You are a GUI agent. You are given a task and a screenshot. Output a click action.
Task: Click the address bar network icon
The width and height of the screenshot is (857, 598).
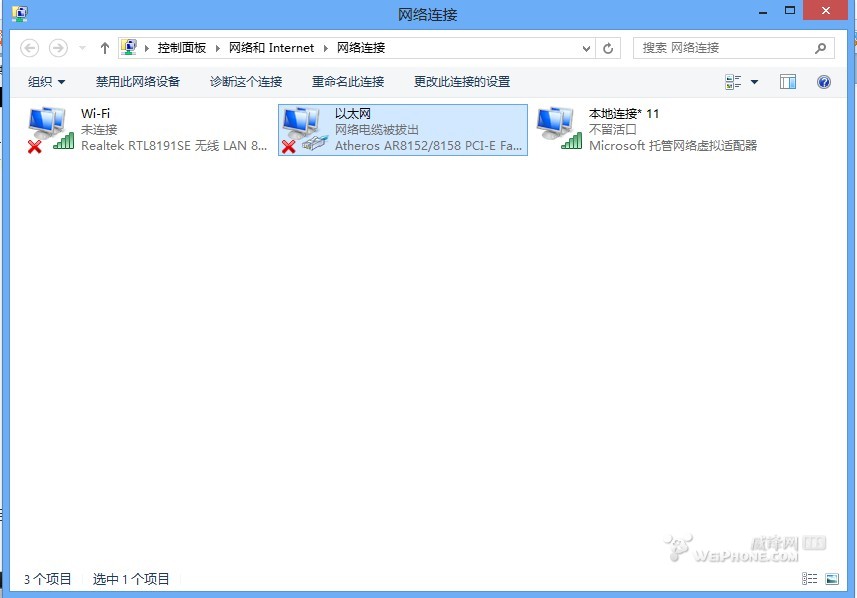click(128, 48)
